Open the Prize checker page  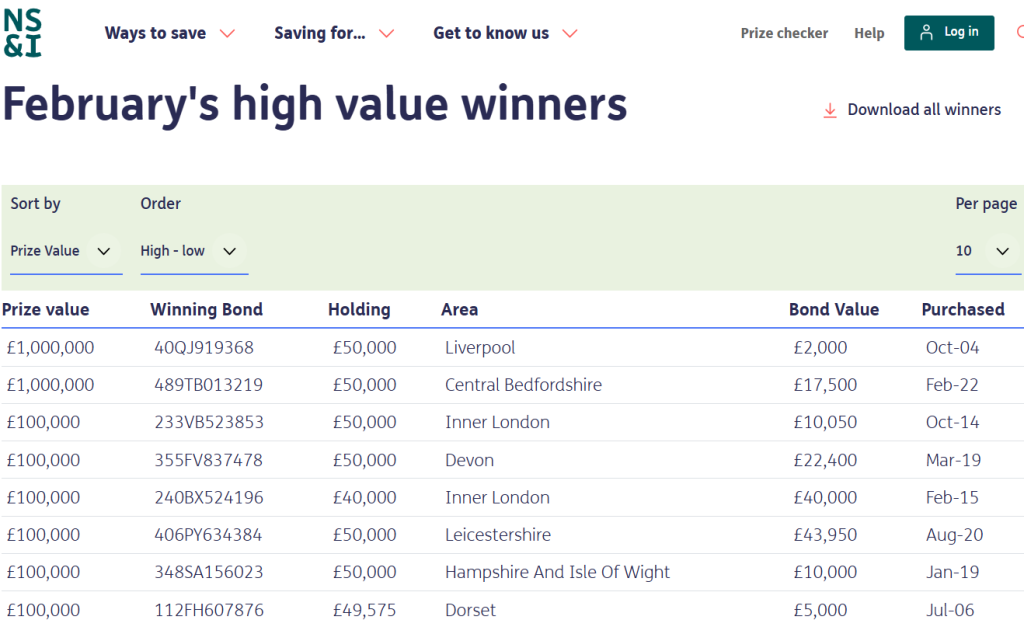784,33
